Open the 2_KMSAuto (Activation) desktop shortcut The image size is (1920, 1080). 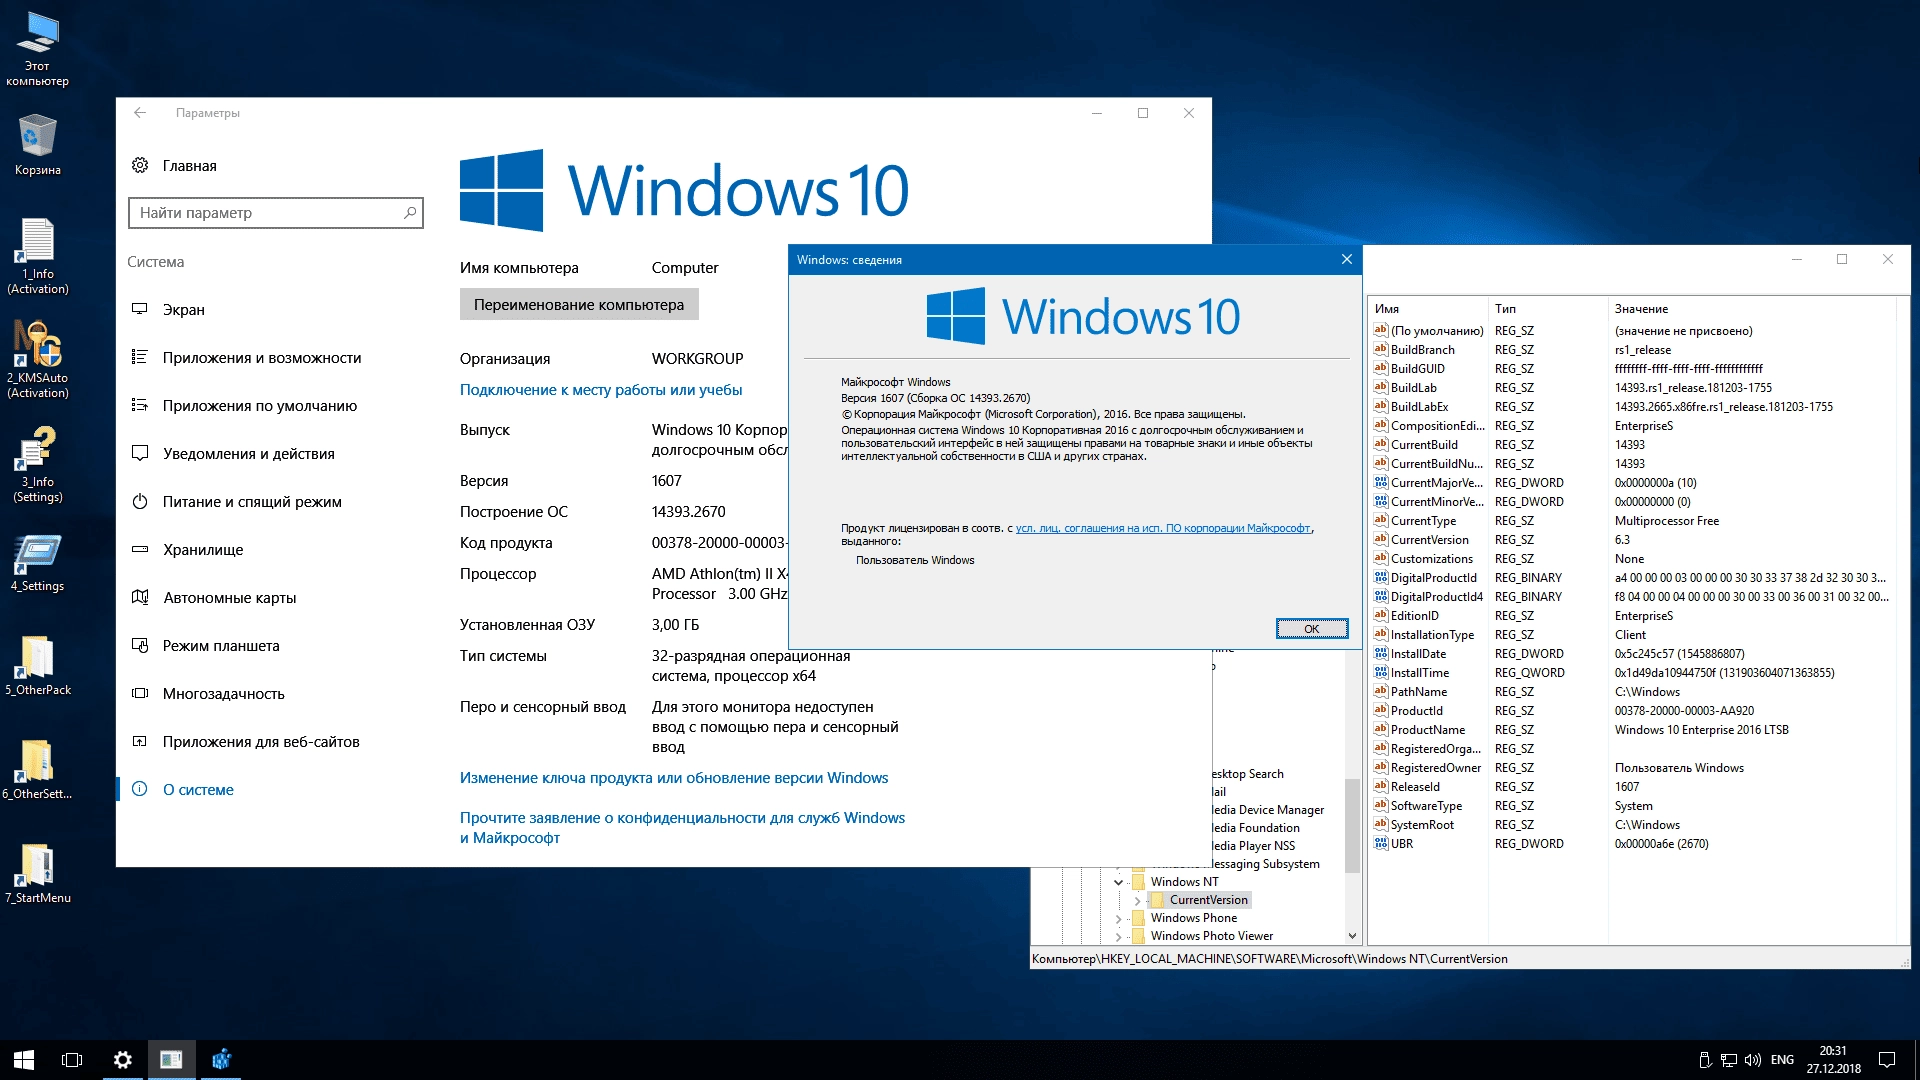[38, 360]
